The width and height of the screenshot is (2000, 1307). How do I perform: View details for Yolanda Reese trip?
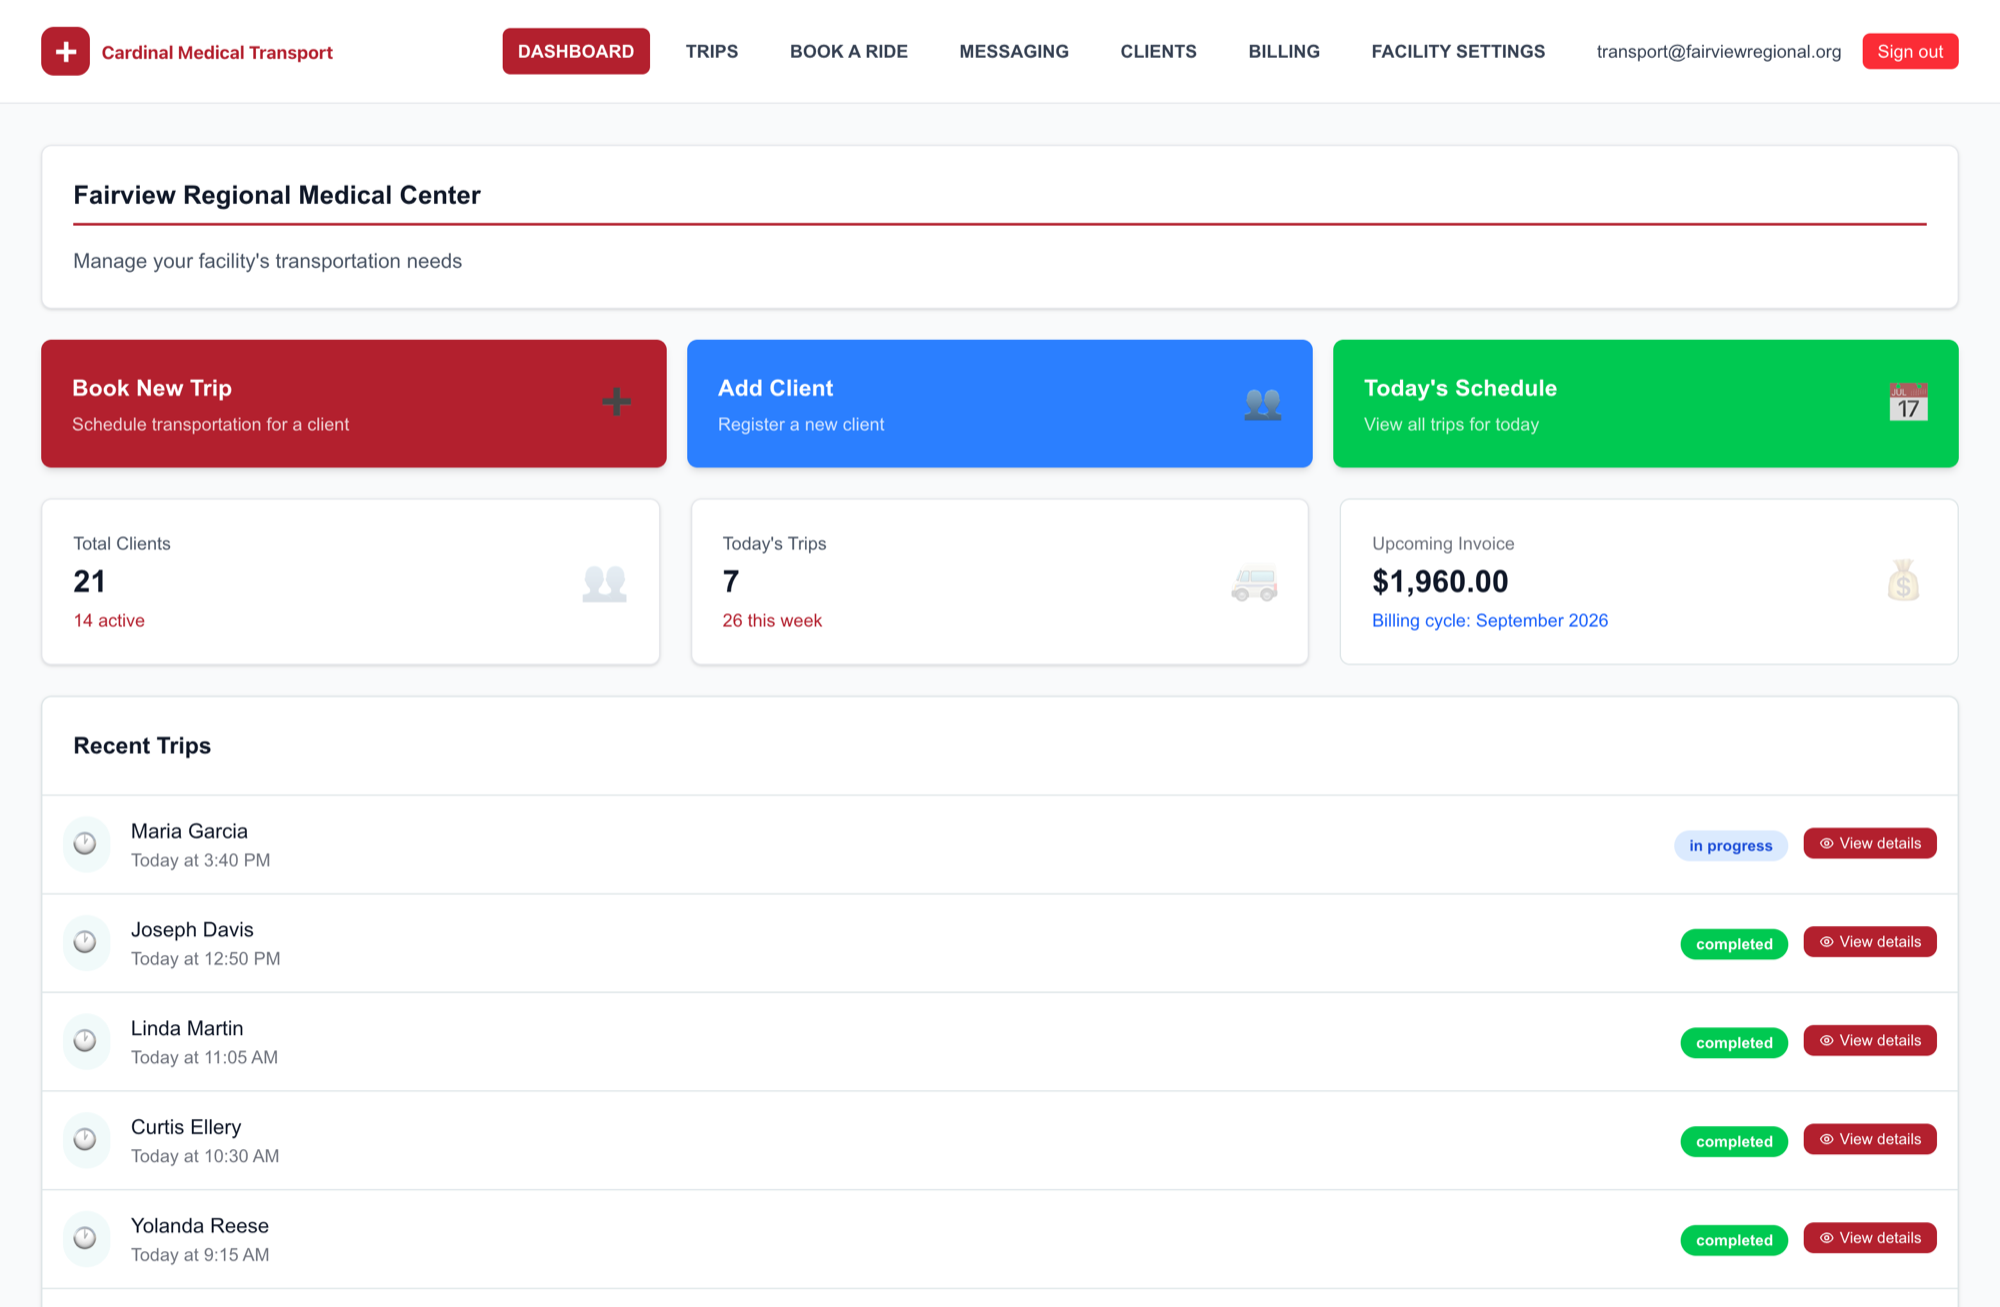[1870, 1238]
